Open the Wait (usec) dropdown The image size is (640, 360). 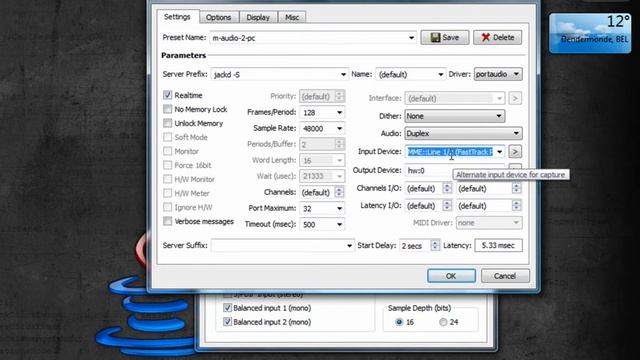[x=322, y=176]
